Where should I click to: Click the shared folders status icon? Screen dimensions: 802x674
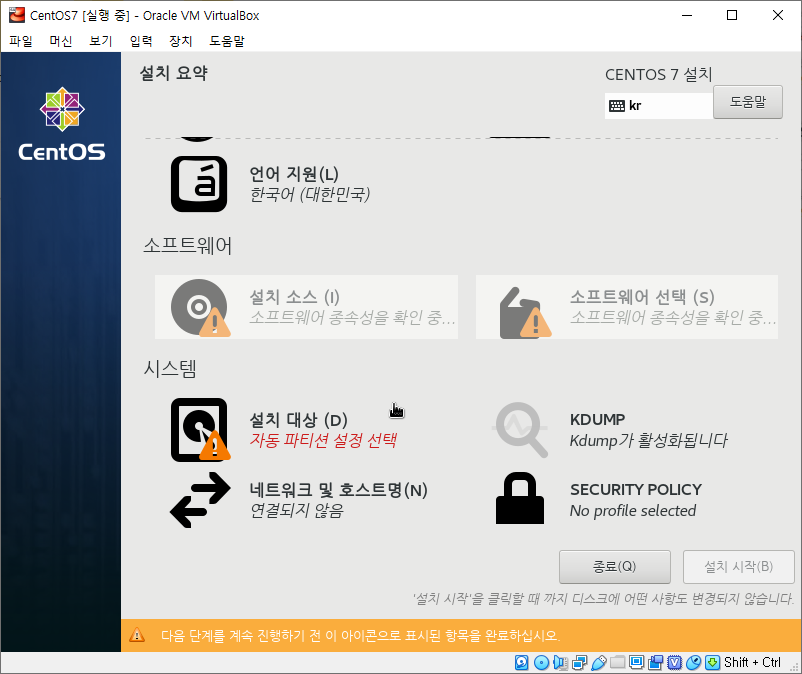[x=618, y=663]
